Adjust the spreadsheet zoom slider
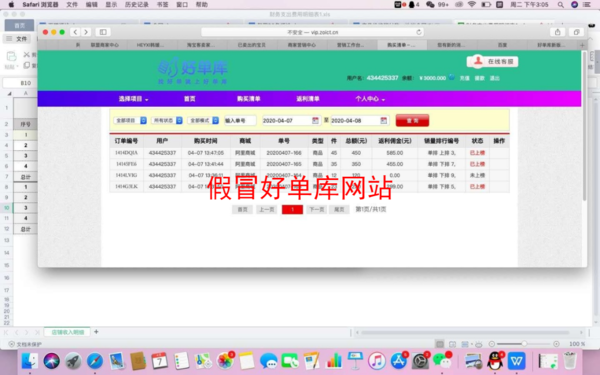The height and width of the screenshot is (375, 600). tap(524, 344)
